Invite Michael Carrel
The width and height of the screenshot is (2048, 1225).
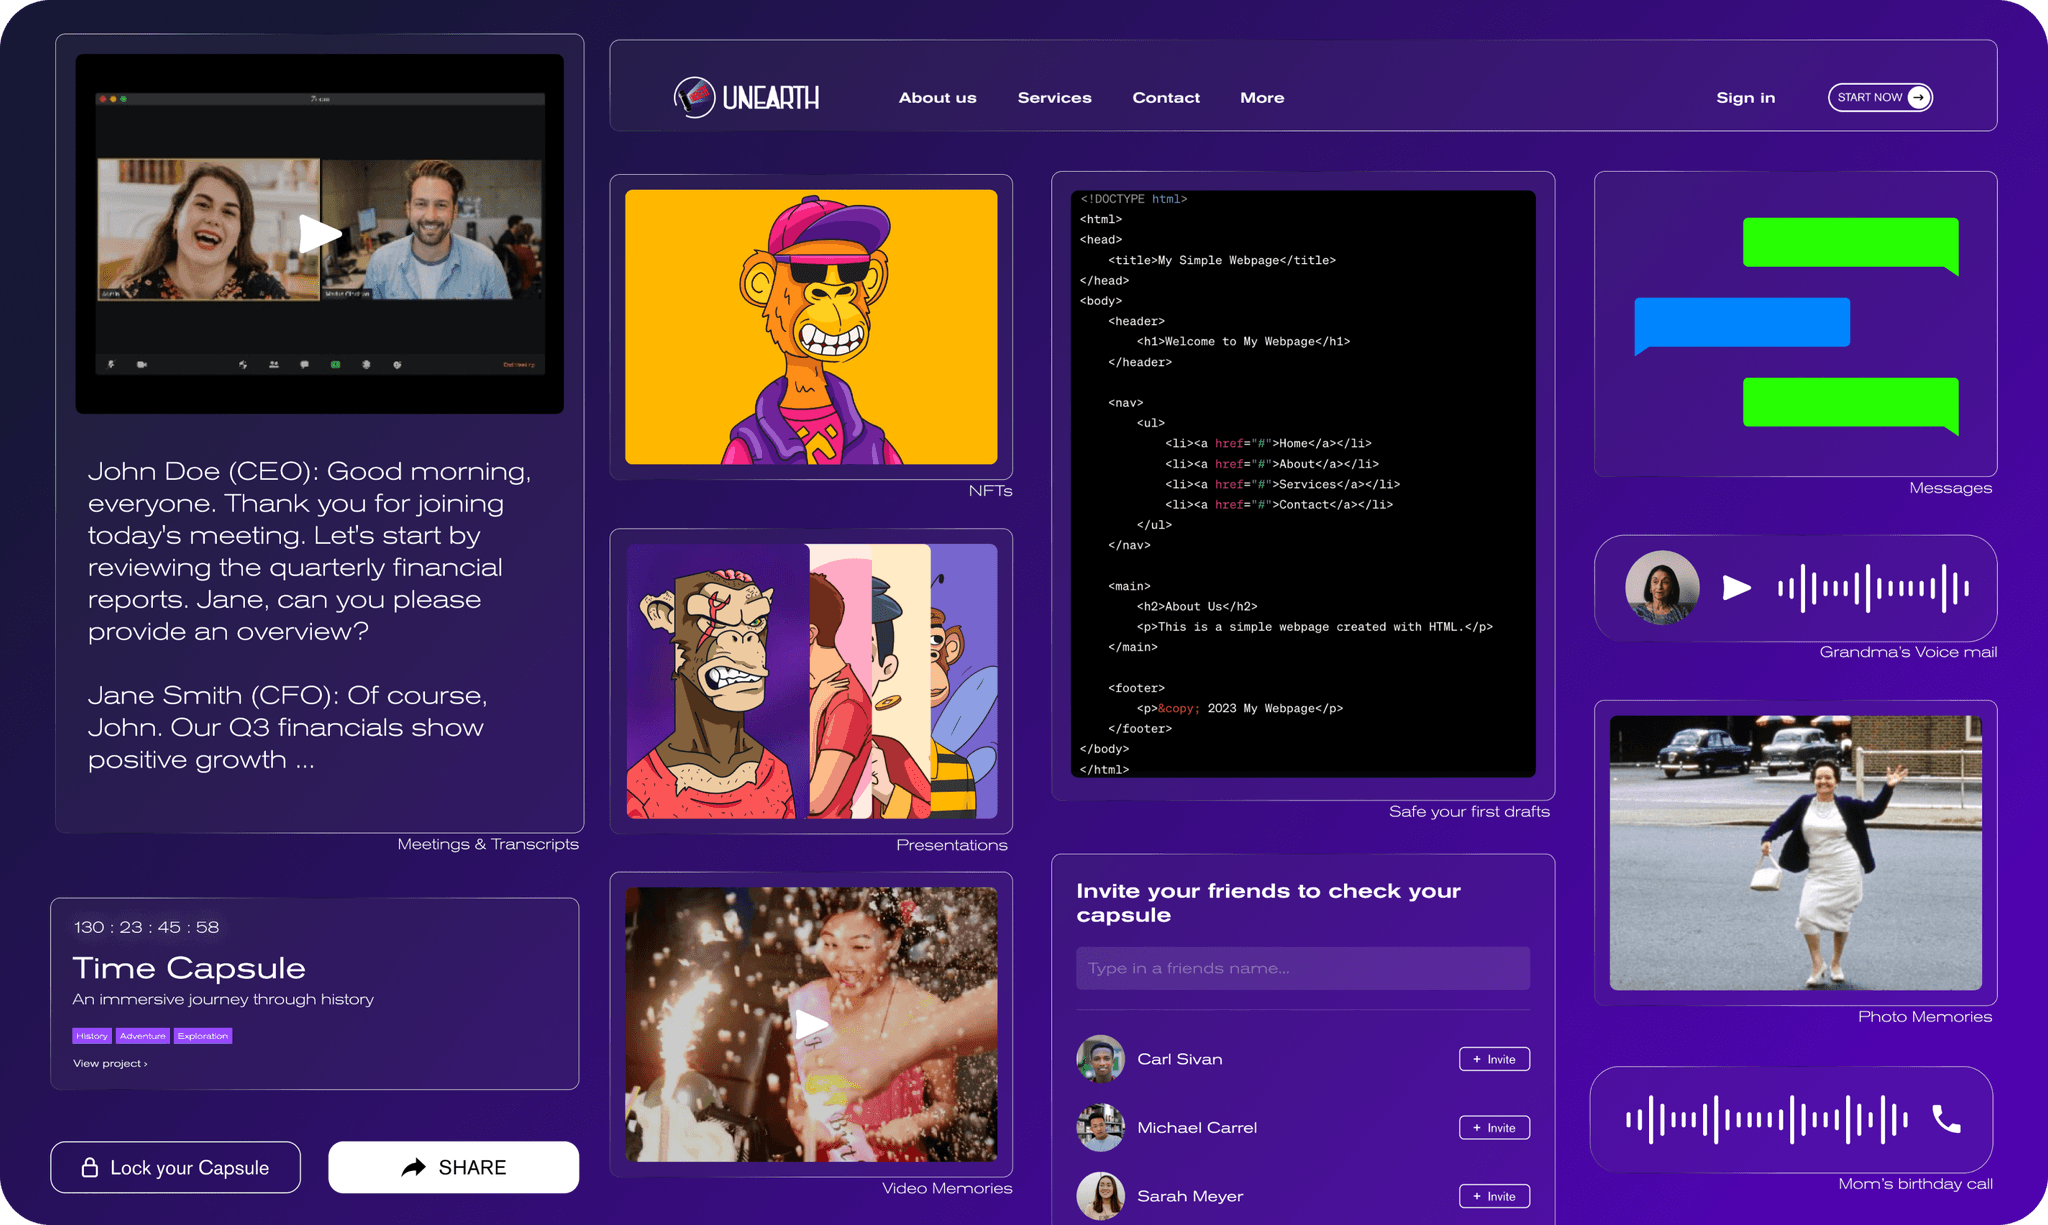tap(1494, 1128)
